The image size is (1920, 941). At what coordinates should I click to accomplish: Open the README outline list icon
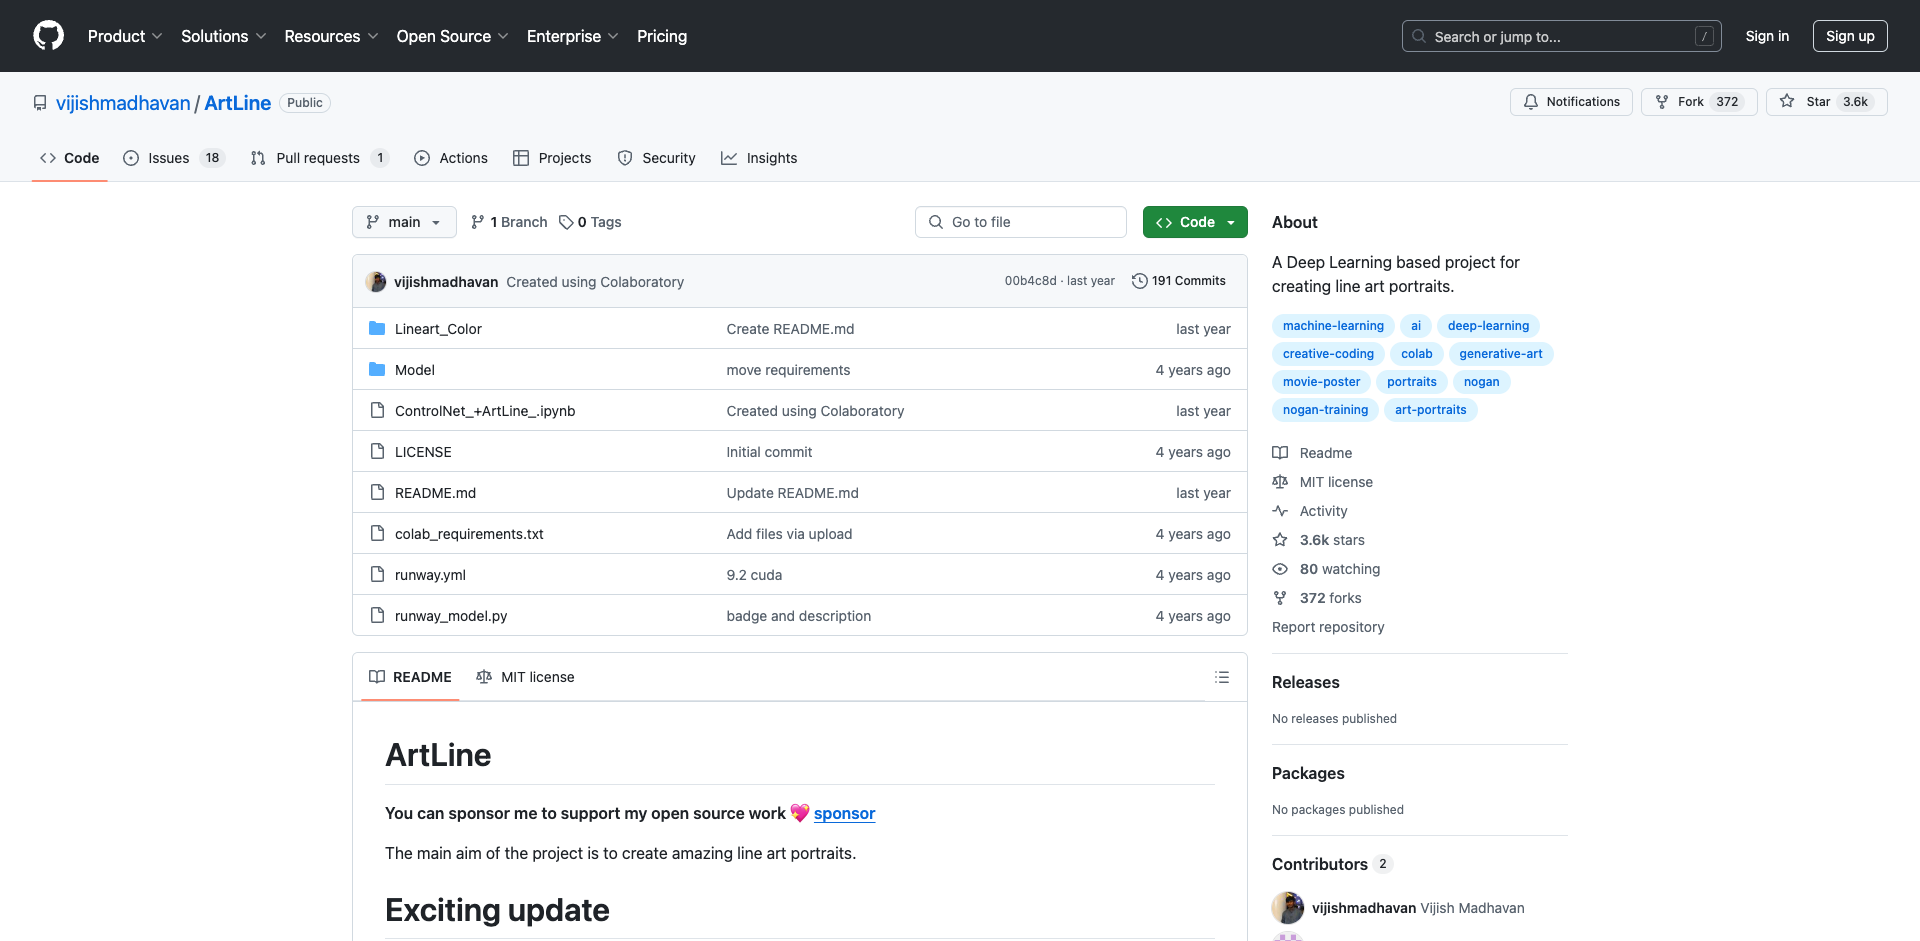(1221, 677)
